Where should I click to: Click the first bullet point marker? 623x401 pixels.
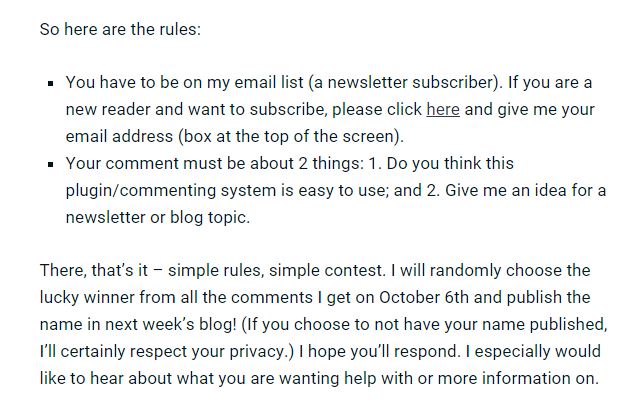50,83
